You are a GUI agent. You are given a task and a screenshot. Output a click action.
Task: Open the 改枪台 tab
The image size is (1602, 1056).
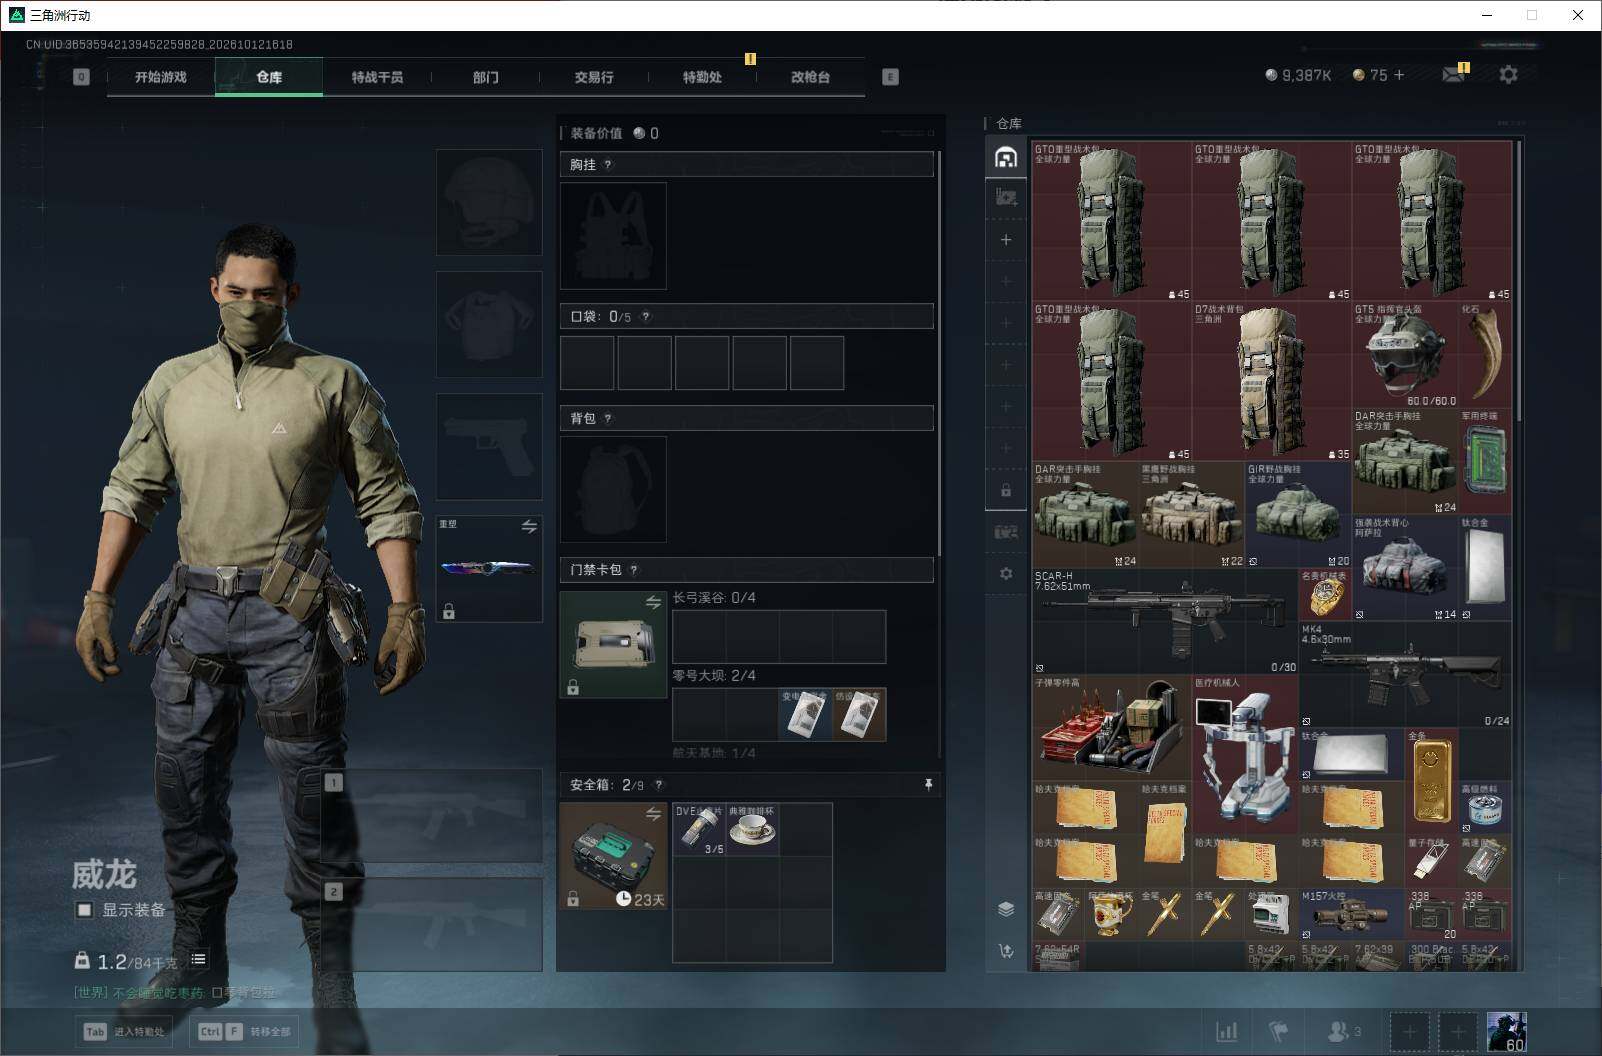[x=810, y=77]
